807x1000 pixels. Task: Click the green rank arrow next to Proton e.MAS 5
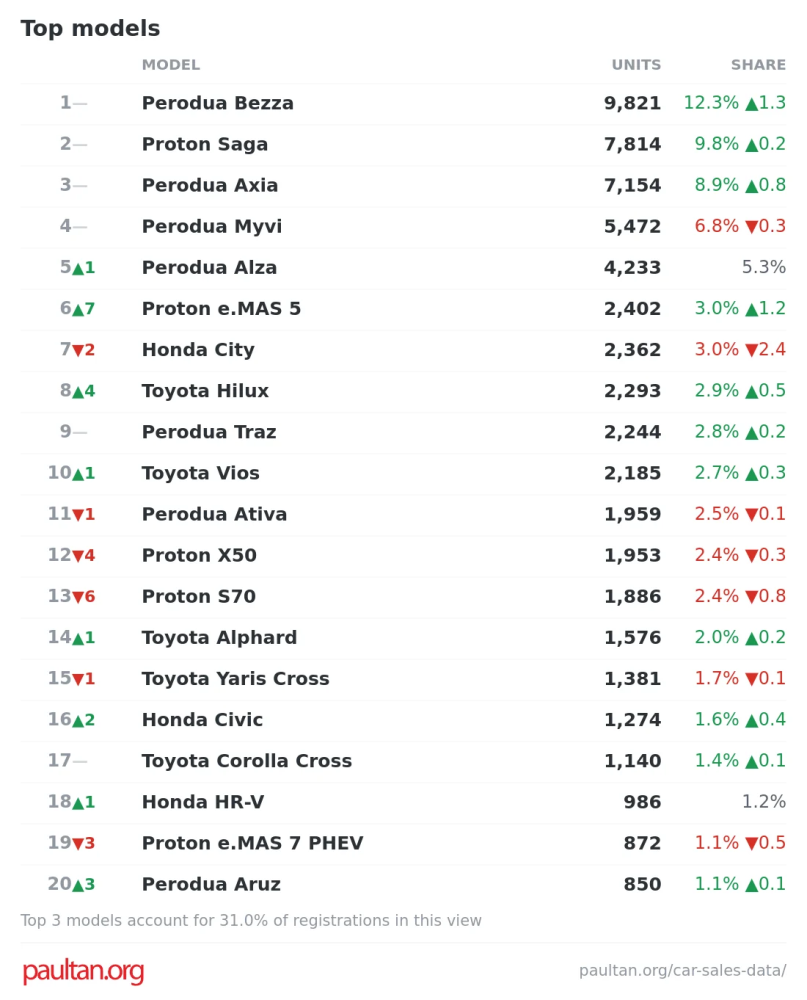78,309
